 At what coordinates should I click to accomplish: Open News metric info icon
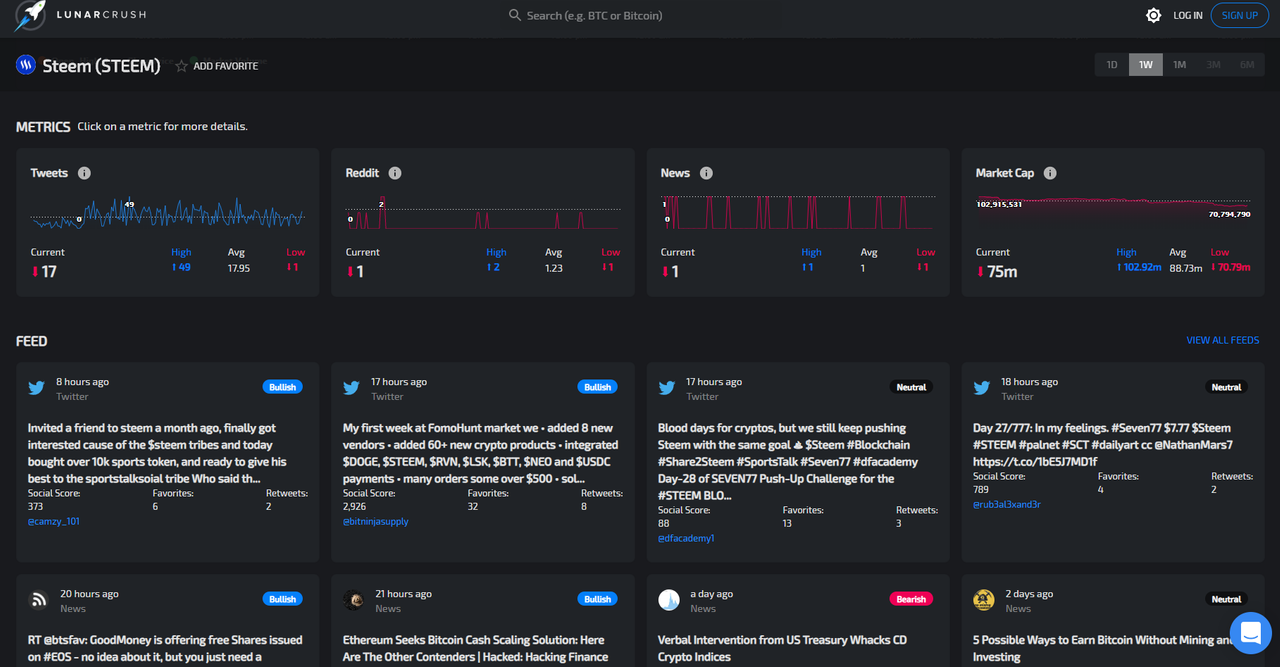point(706,173)
